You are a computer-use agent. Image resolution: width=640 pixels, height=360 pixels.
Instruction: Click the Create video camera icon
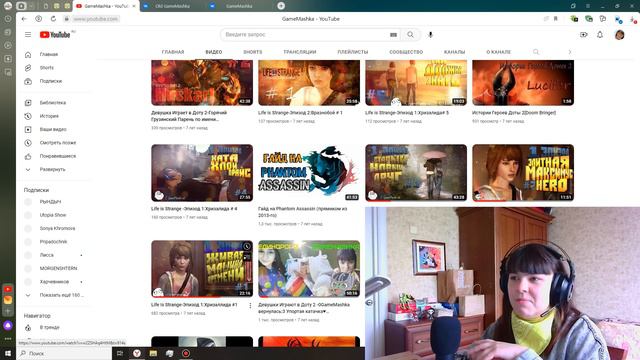584,35
